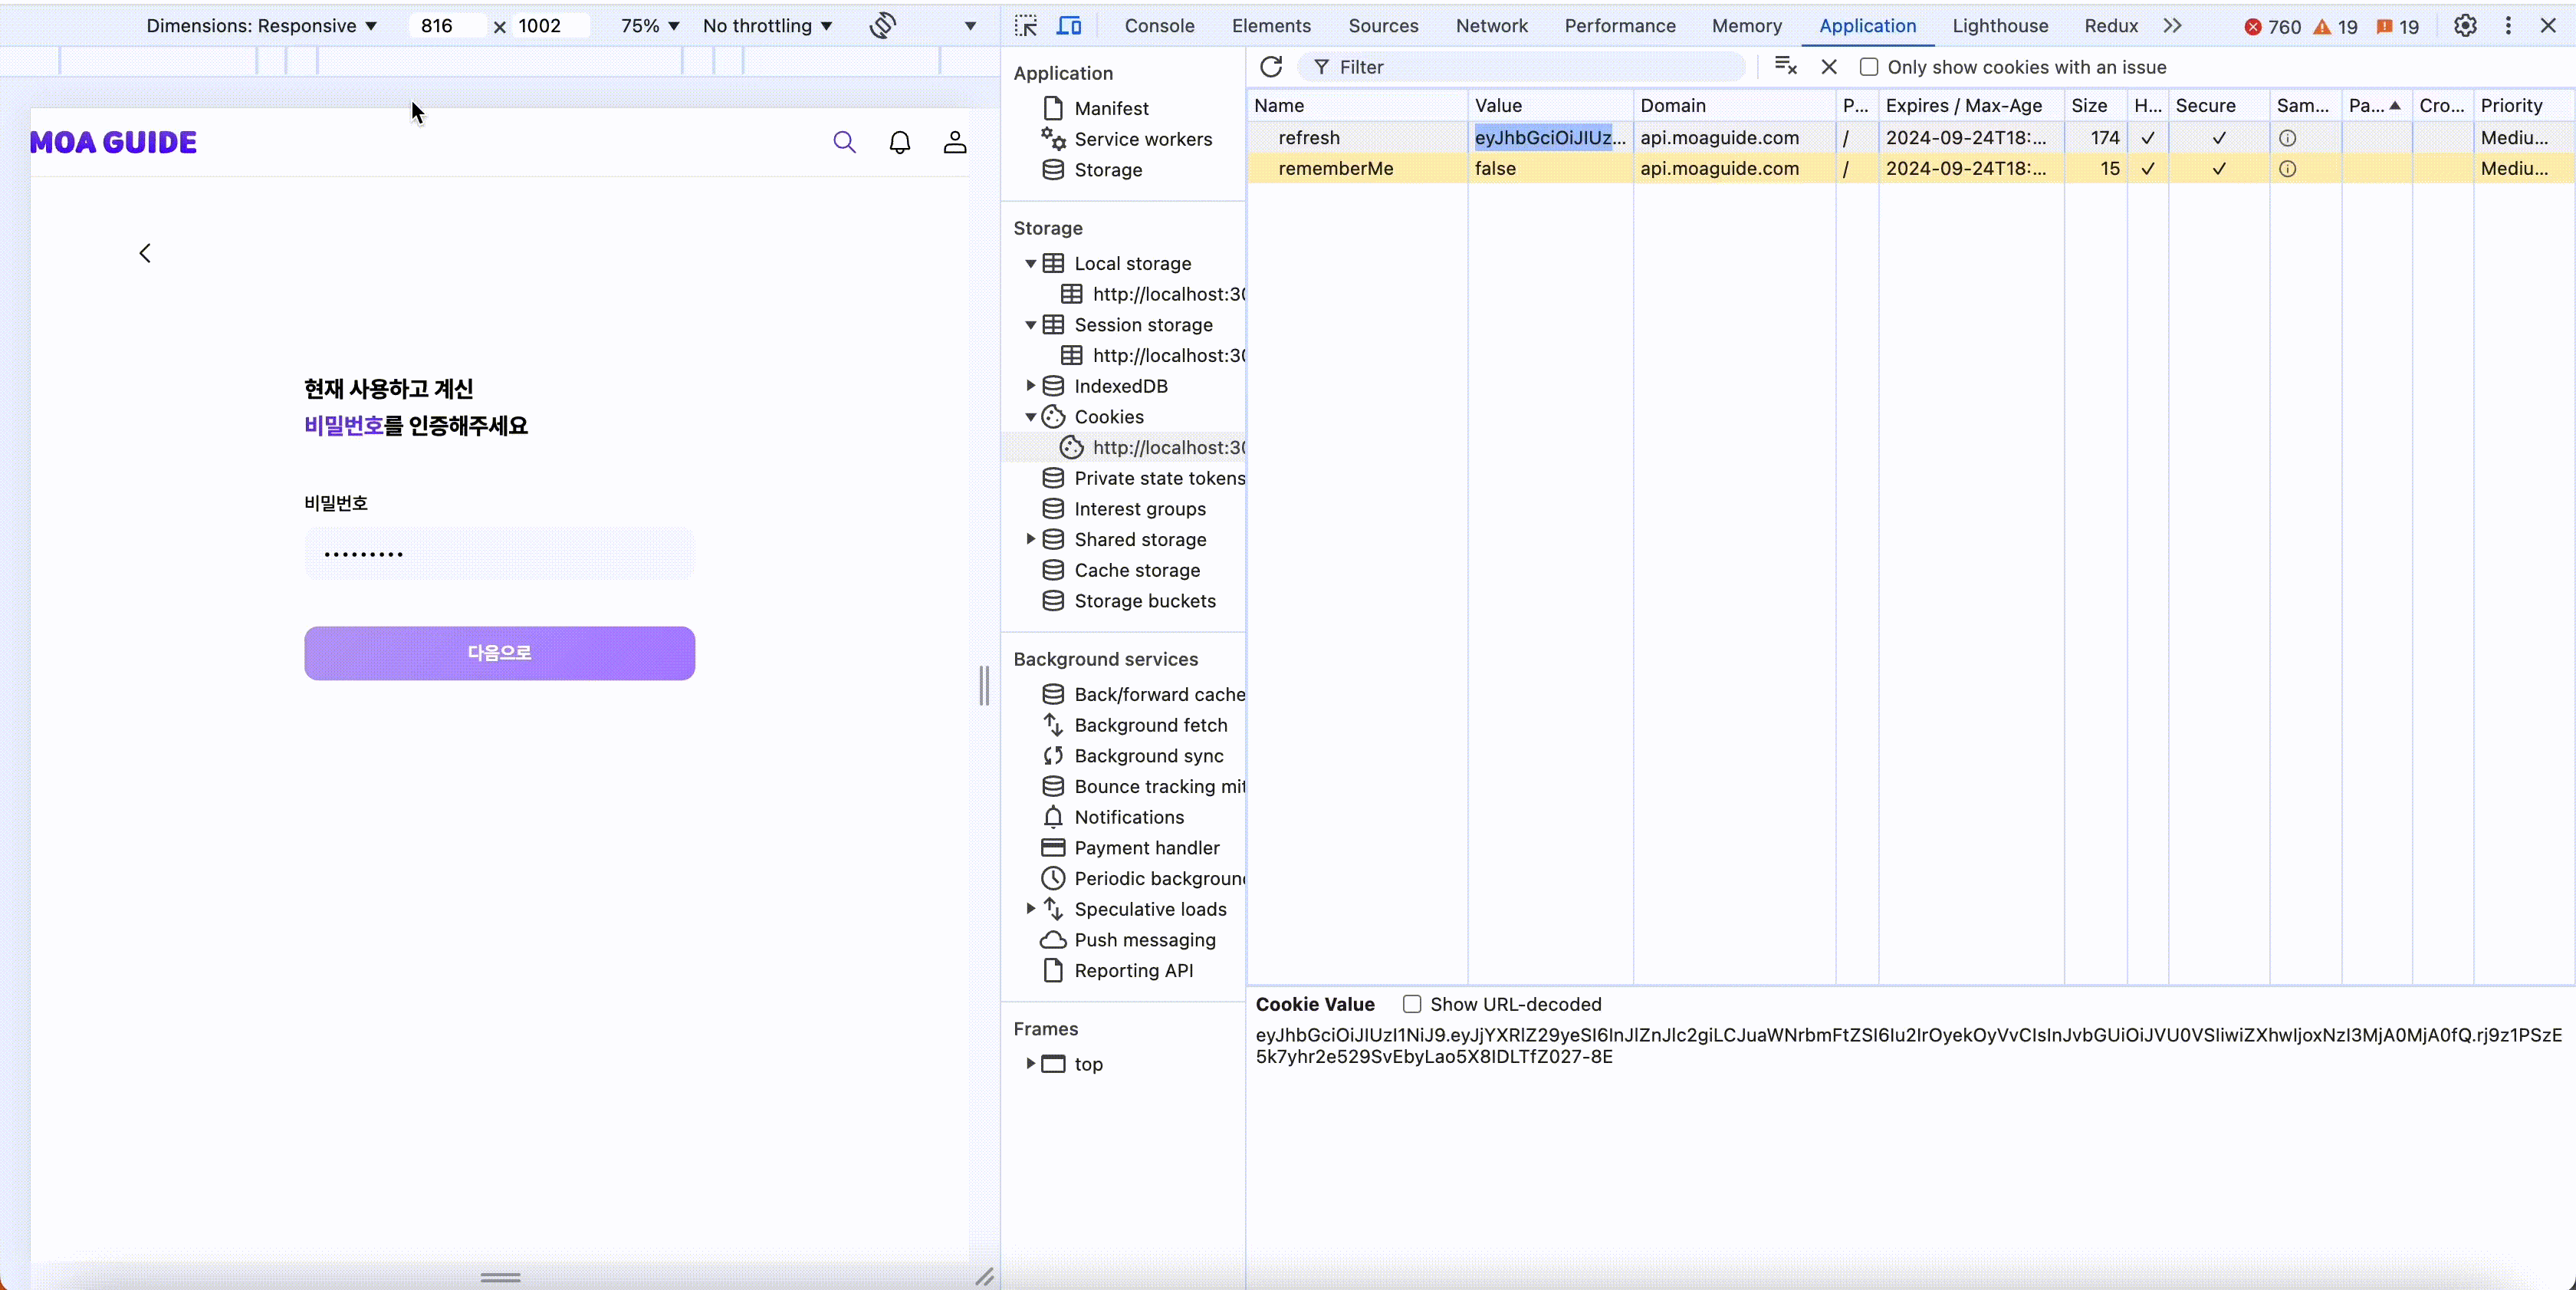Enable Only show cookies with an issue
The width and height of the screenshot is (2576, 1290).
tap(1868, 67)
